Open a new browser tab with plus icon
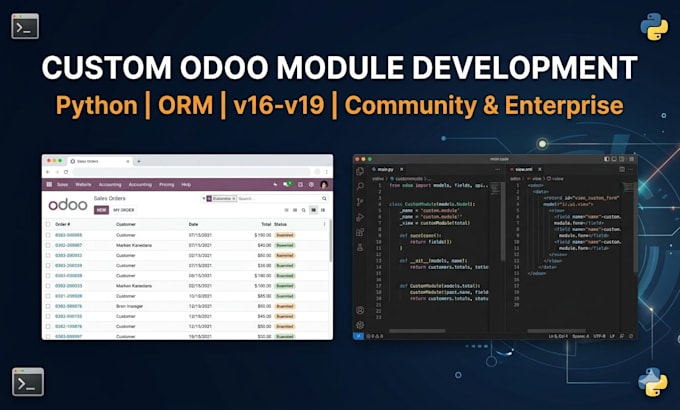680x410 pixels. pos(139,161)
